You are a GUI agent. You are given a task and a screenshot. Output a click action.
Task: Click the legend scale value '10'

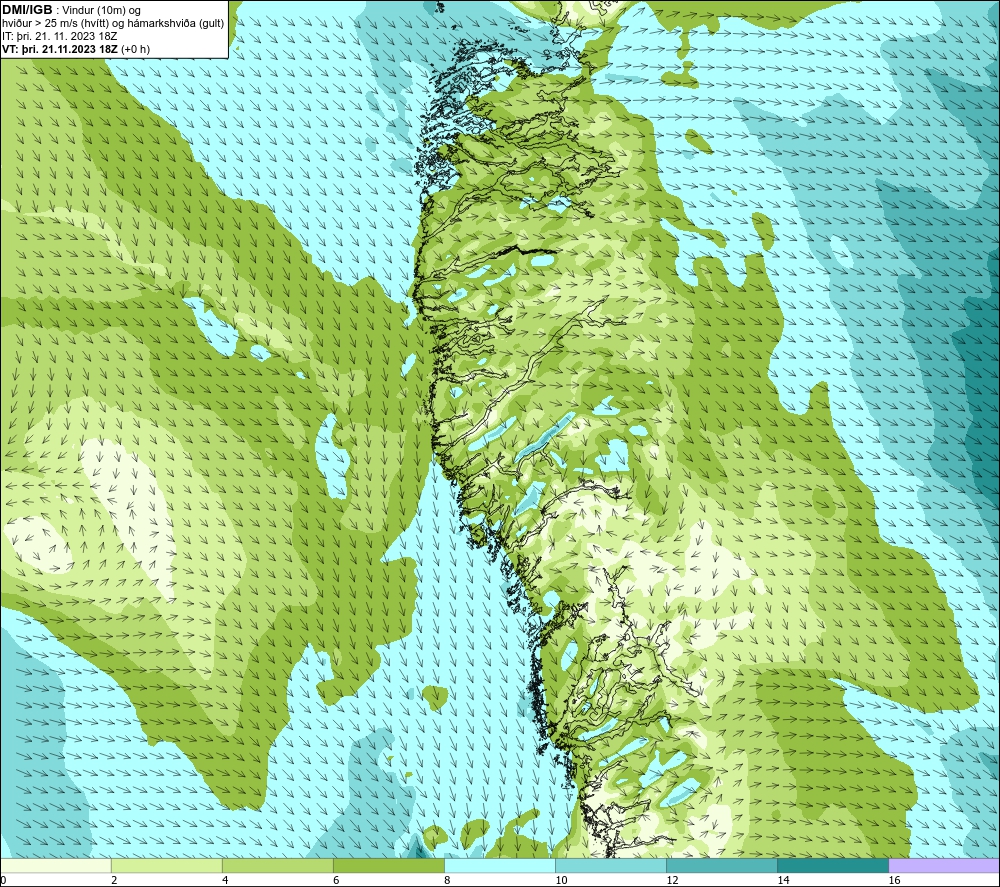[x=561, y=881]
